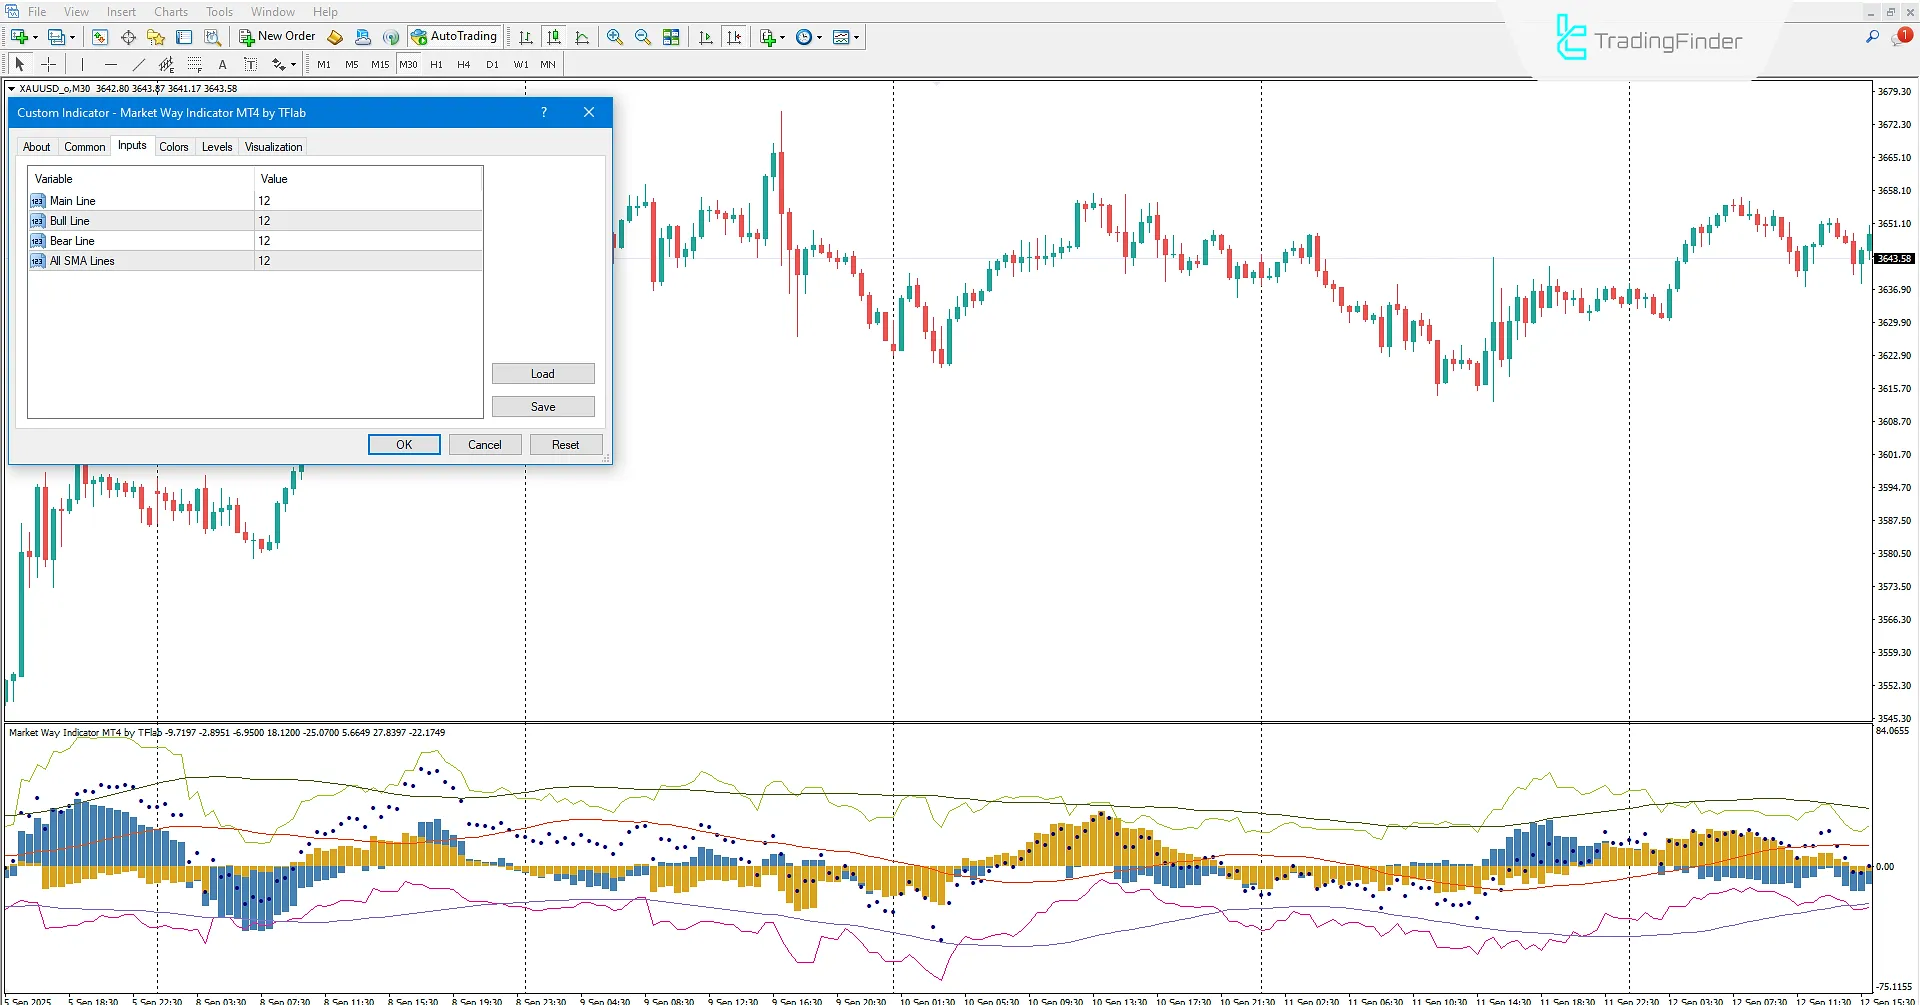
Task: Select the Fibonacci retracement tool
Action: (x=195, y=64)
